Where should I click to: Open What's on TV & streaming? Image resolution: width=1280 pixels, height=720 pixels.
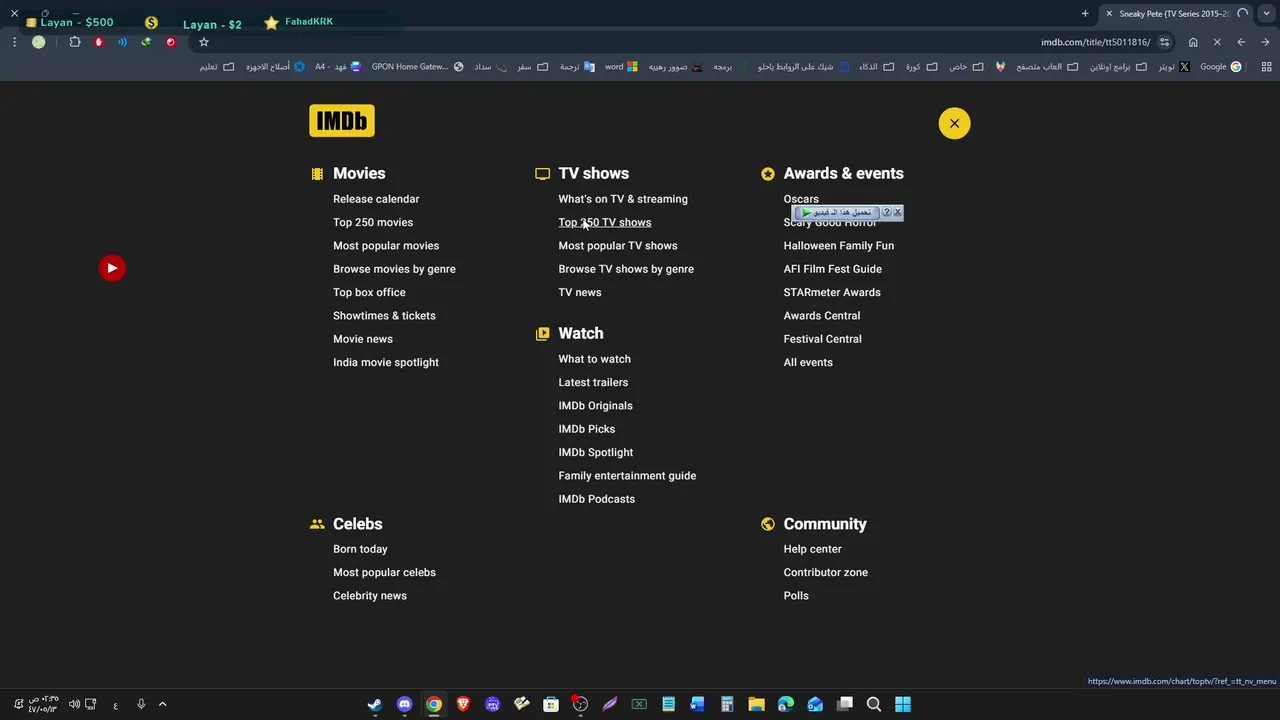623,199
